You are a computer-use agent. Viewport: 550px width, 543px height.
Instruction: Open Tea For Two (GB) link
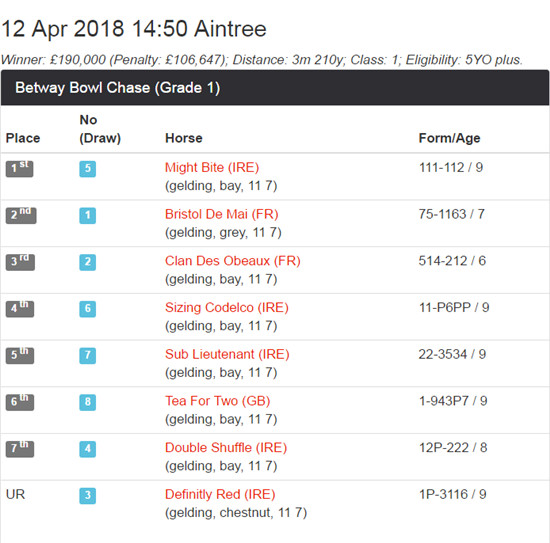tap(217, 401)
